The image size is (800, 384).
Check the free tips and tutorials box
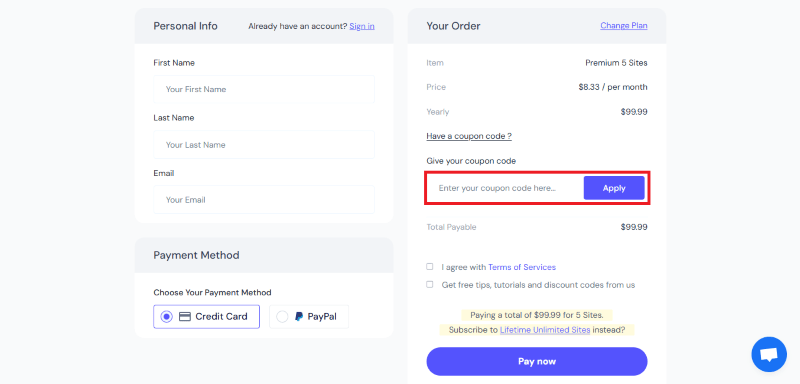[x=430, y=285]
